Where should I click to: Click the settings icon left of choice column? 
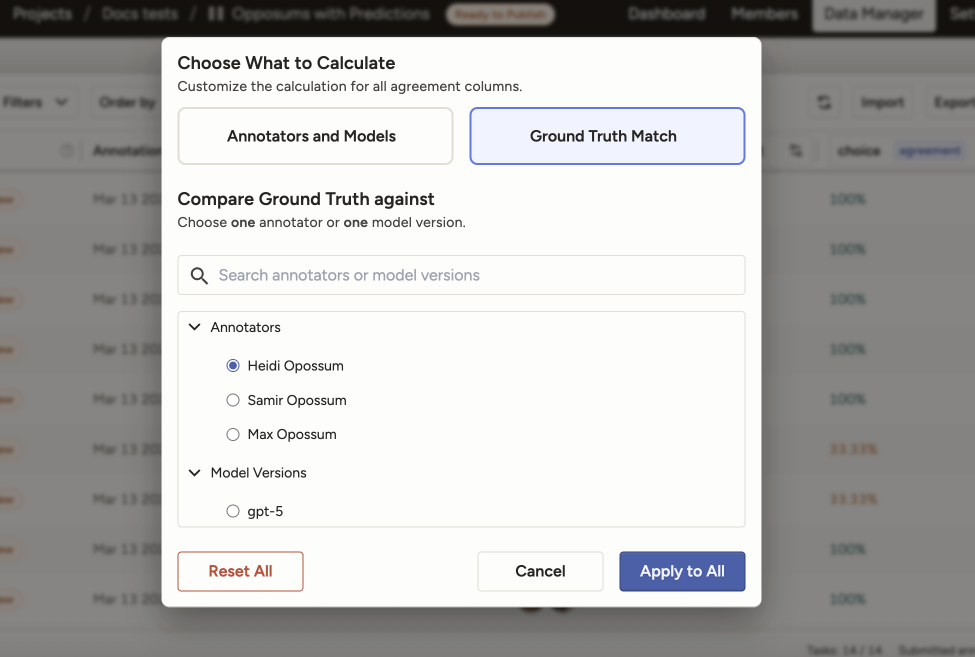tap(796, 151)
